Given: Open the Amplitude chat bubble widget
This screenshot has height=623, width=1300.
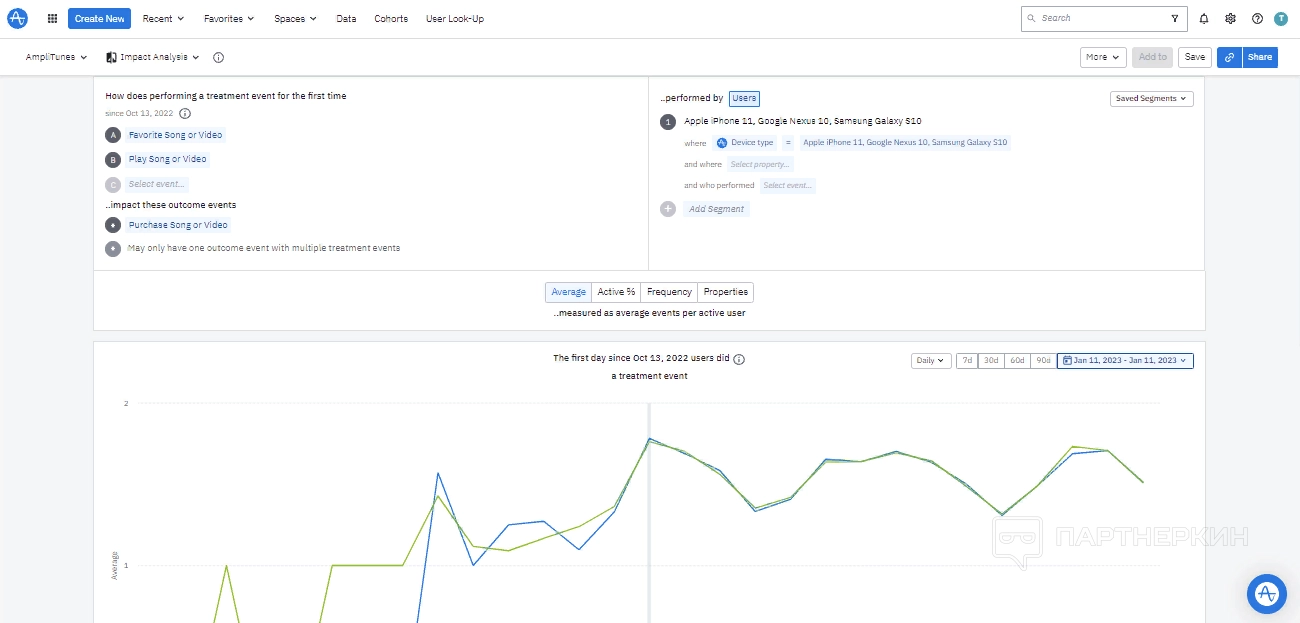Looking at the screenshot, I should coord(1266,593).
